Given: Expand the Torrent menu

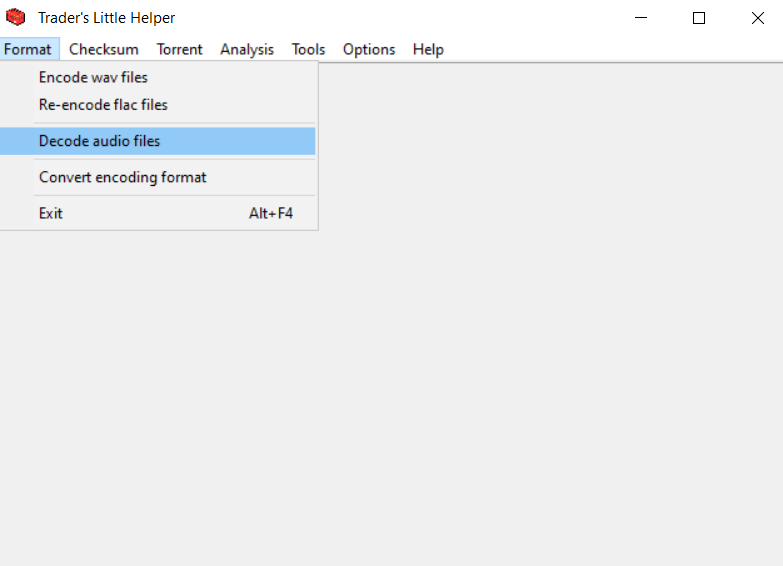Looking at the screenshot, I should (179, 49).
